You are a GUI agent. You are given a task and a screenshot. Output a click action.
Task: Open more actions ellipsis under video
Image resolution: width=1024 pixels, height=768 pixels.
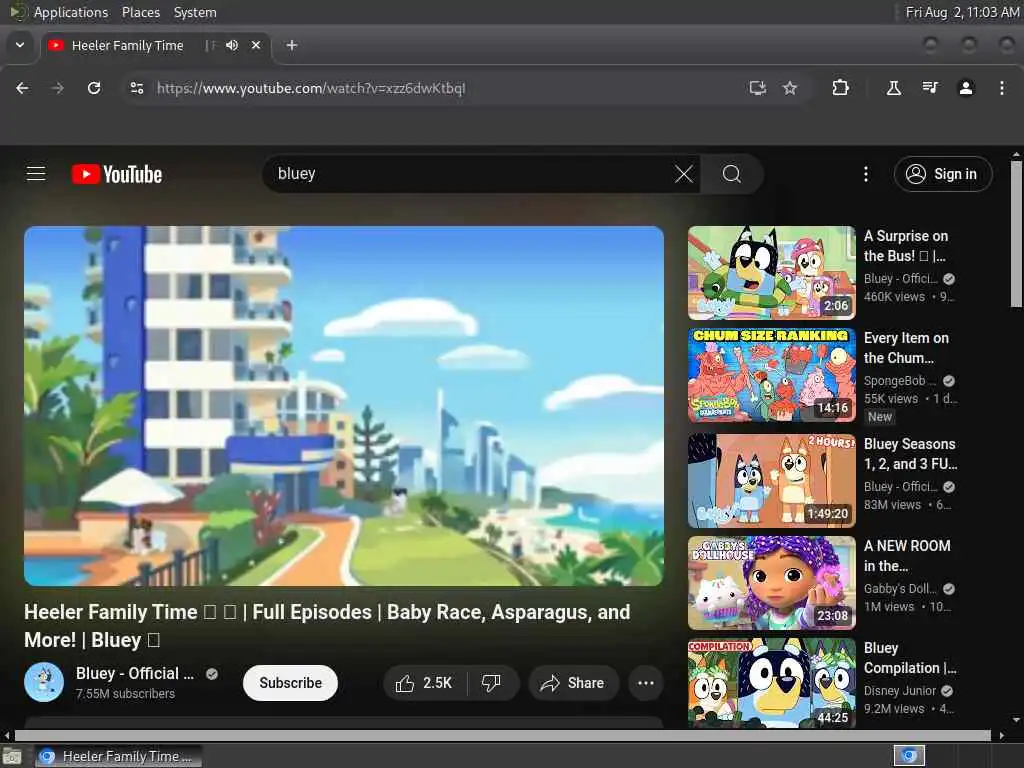point(646,683)
